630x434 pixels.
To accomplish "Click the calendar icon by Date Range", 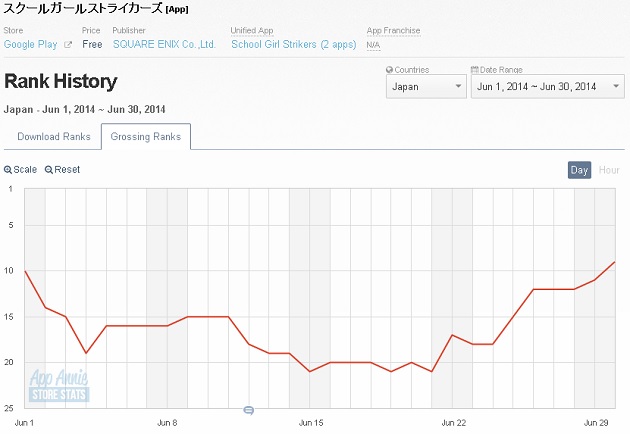I will (x=475, y=70).
